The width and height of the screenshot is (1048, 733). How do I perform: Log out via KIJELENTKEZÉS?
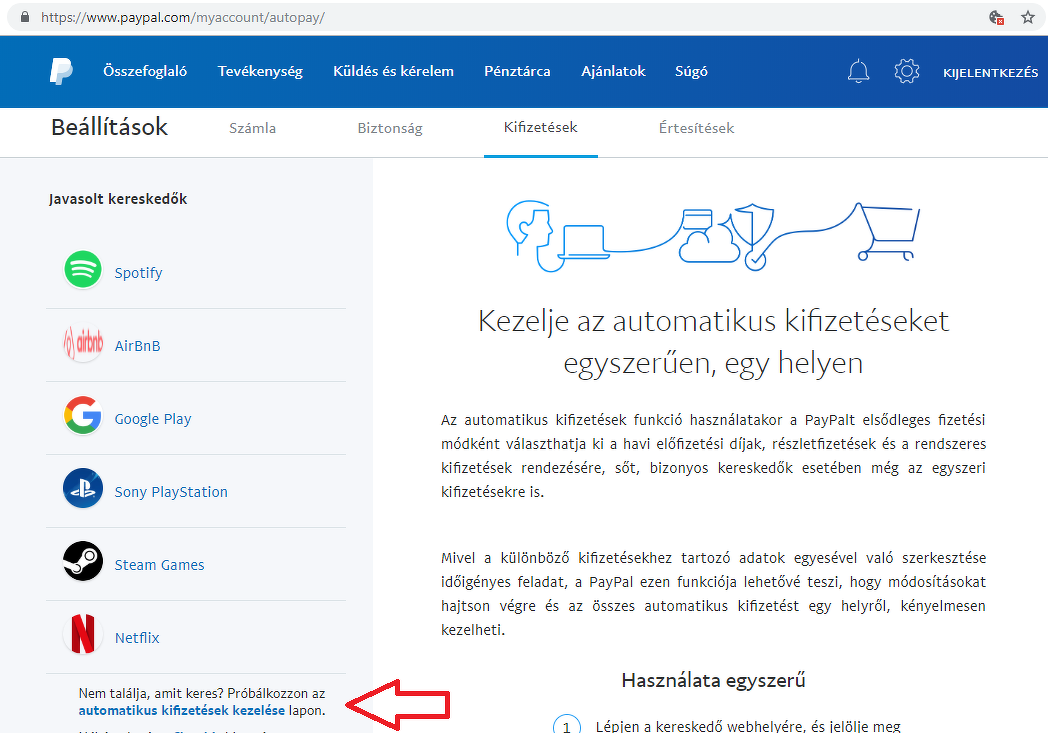coord(991,73)
